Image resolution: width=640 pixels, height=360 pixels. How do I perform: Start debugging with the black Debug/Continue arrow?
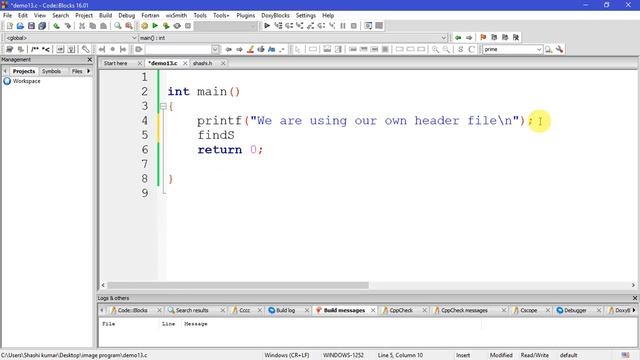[267, 26]
